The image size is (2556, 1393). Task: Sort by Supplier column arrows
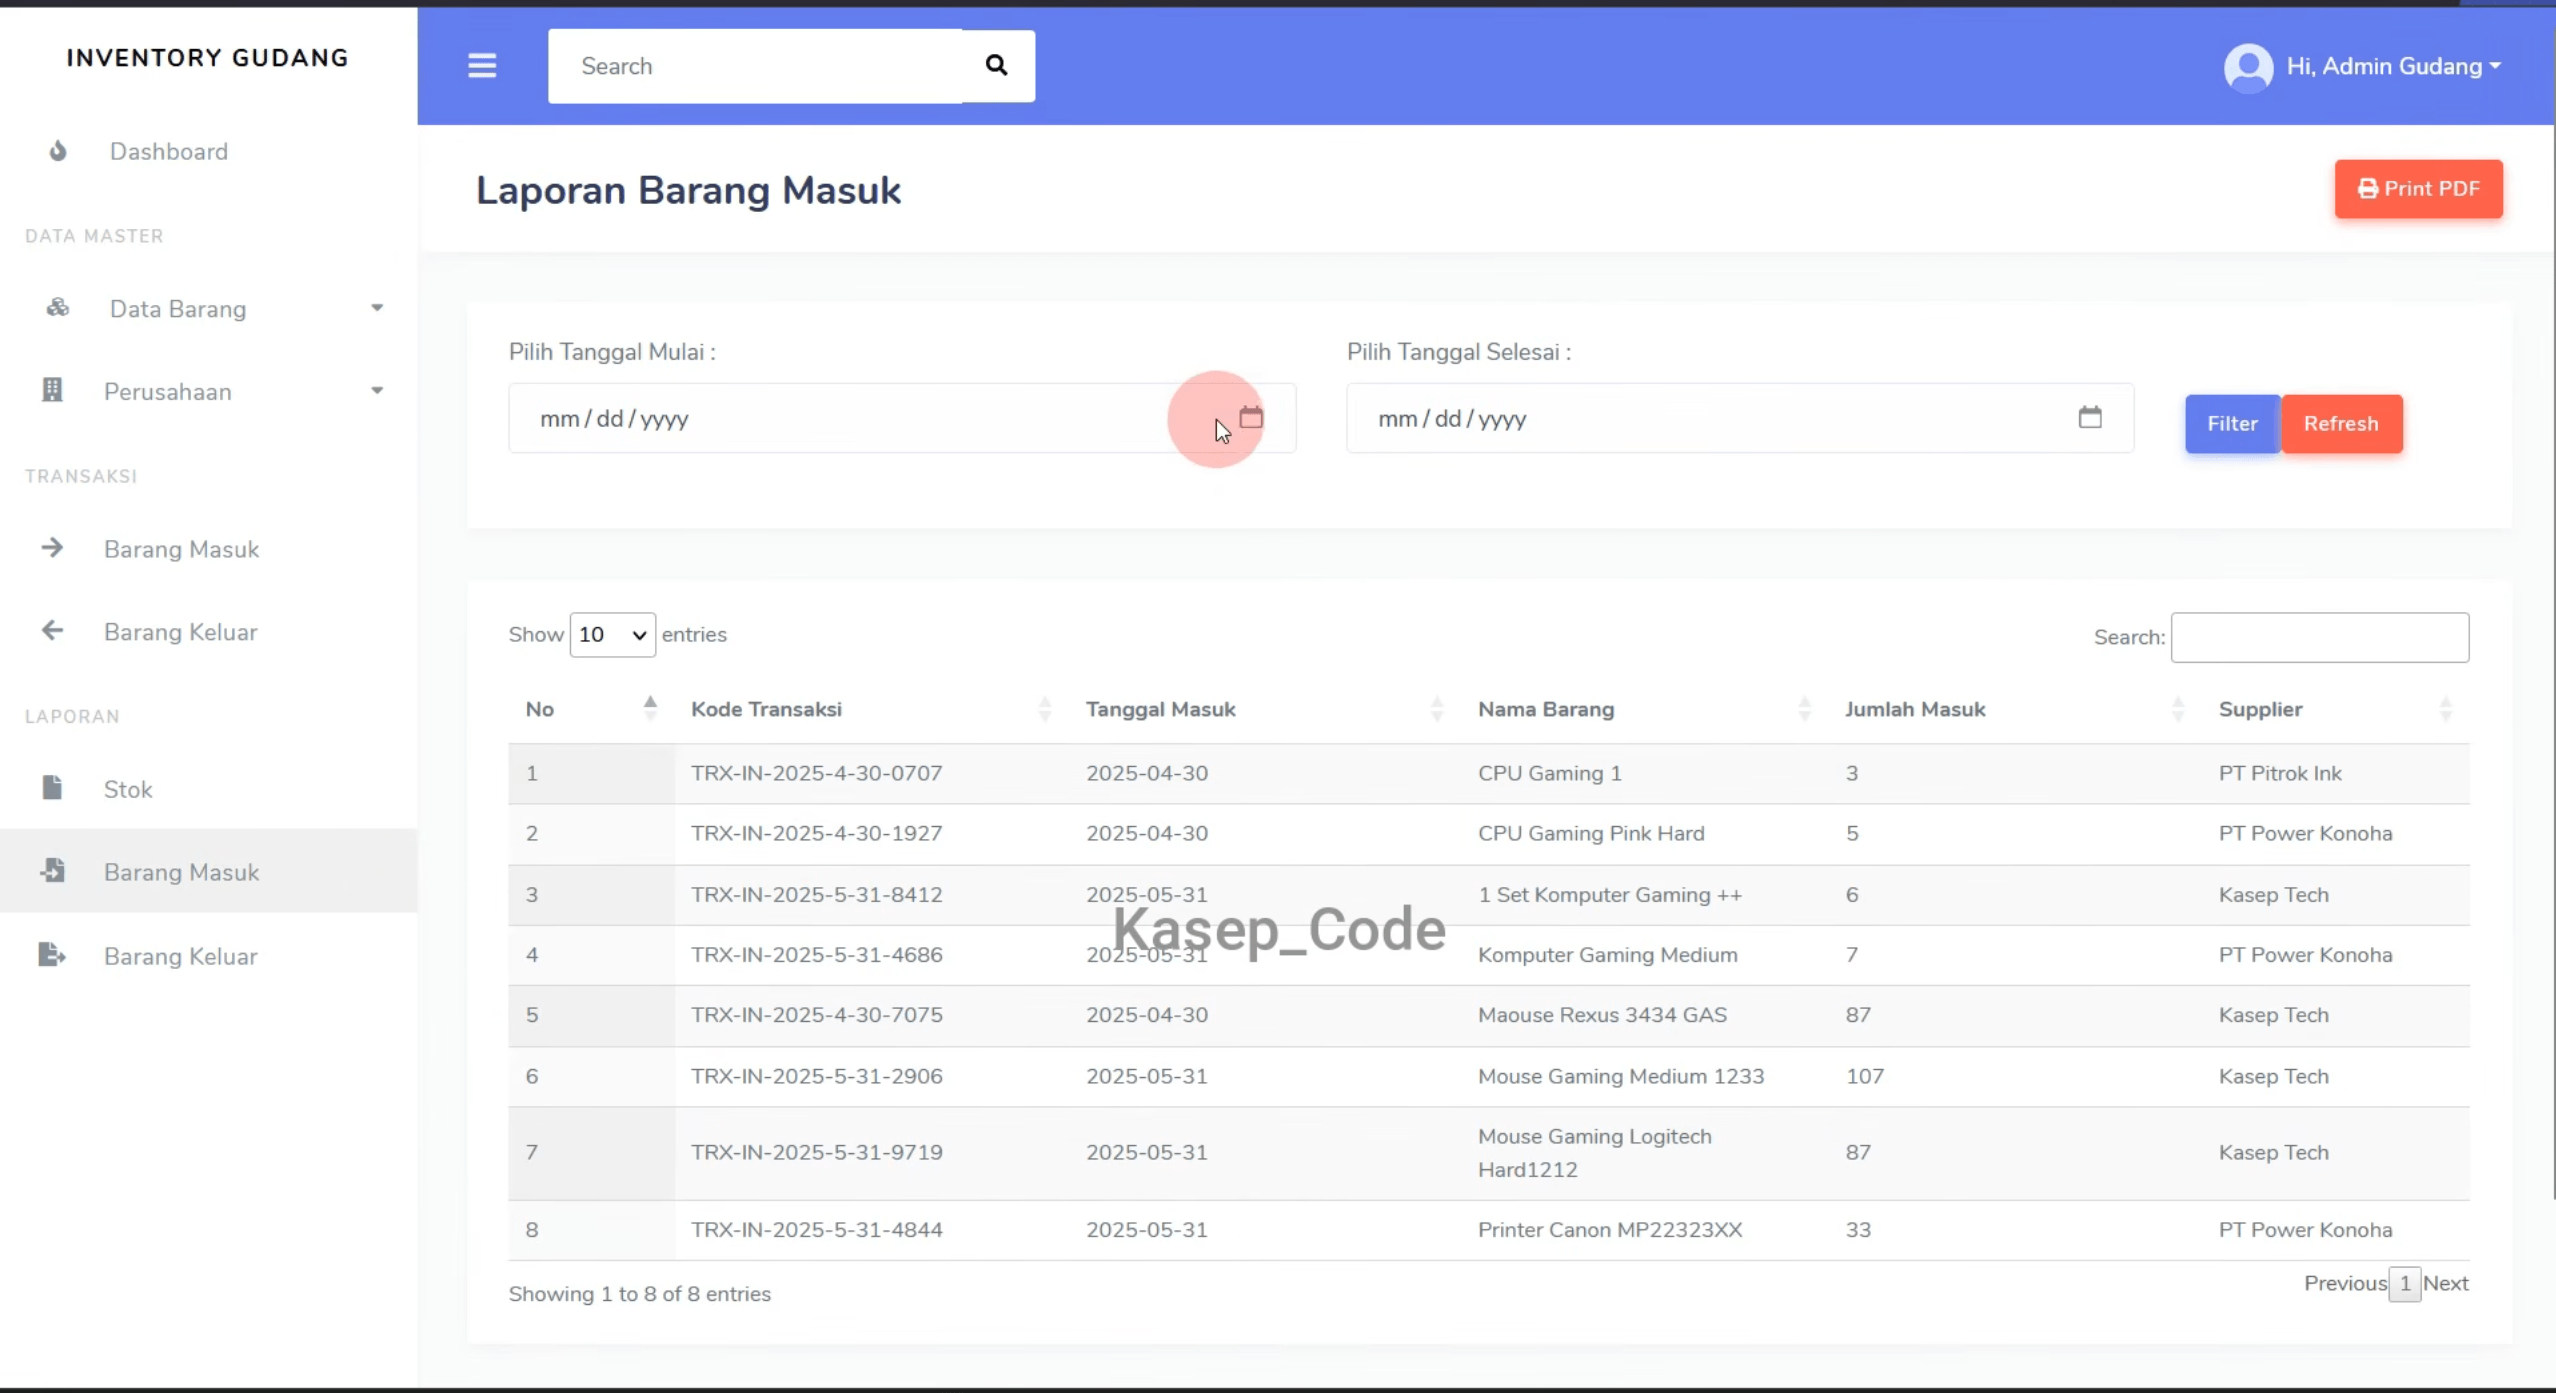pos(2446,709)
